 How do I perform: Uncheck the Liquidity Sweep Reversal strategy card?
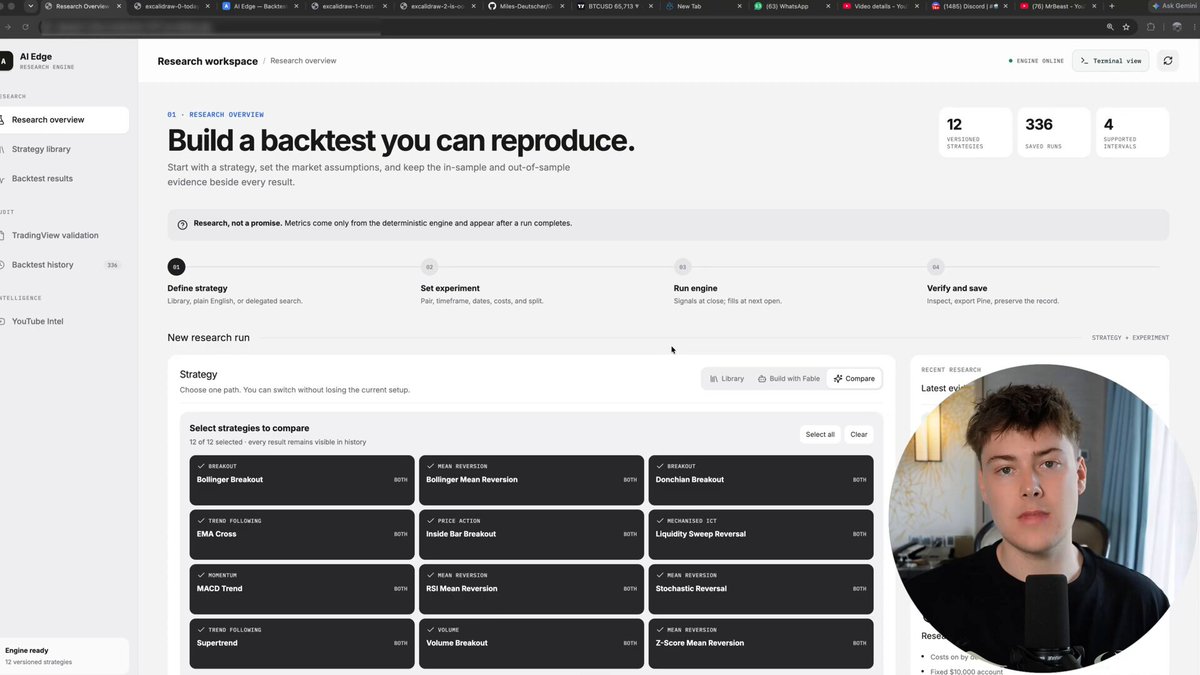(x=761, y=535)
